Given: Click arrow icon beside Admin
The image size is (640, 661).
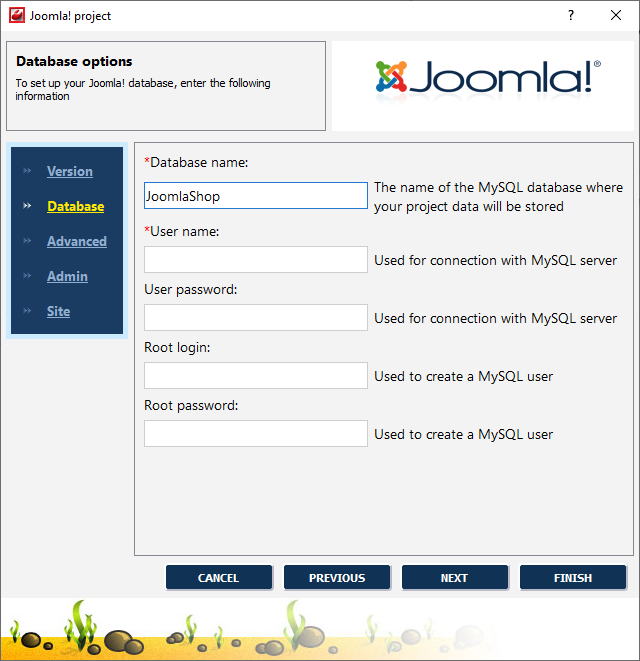Looking at the screenshot, I should [27, 276].
